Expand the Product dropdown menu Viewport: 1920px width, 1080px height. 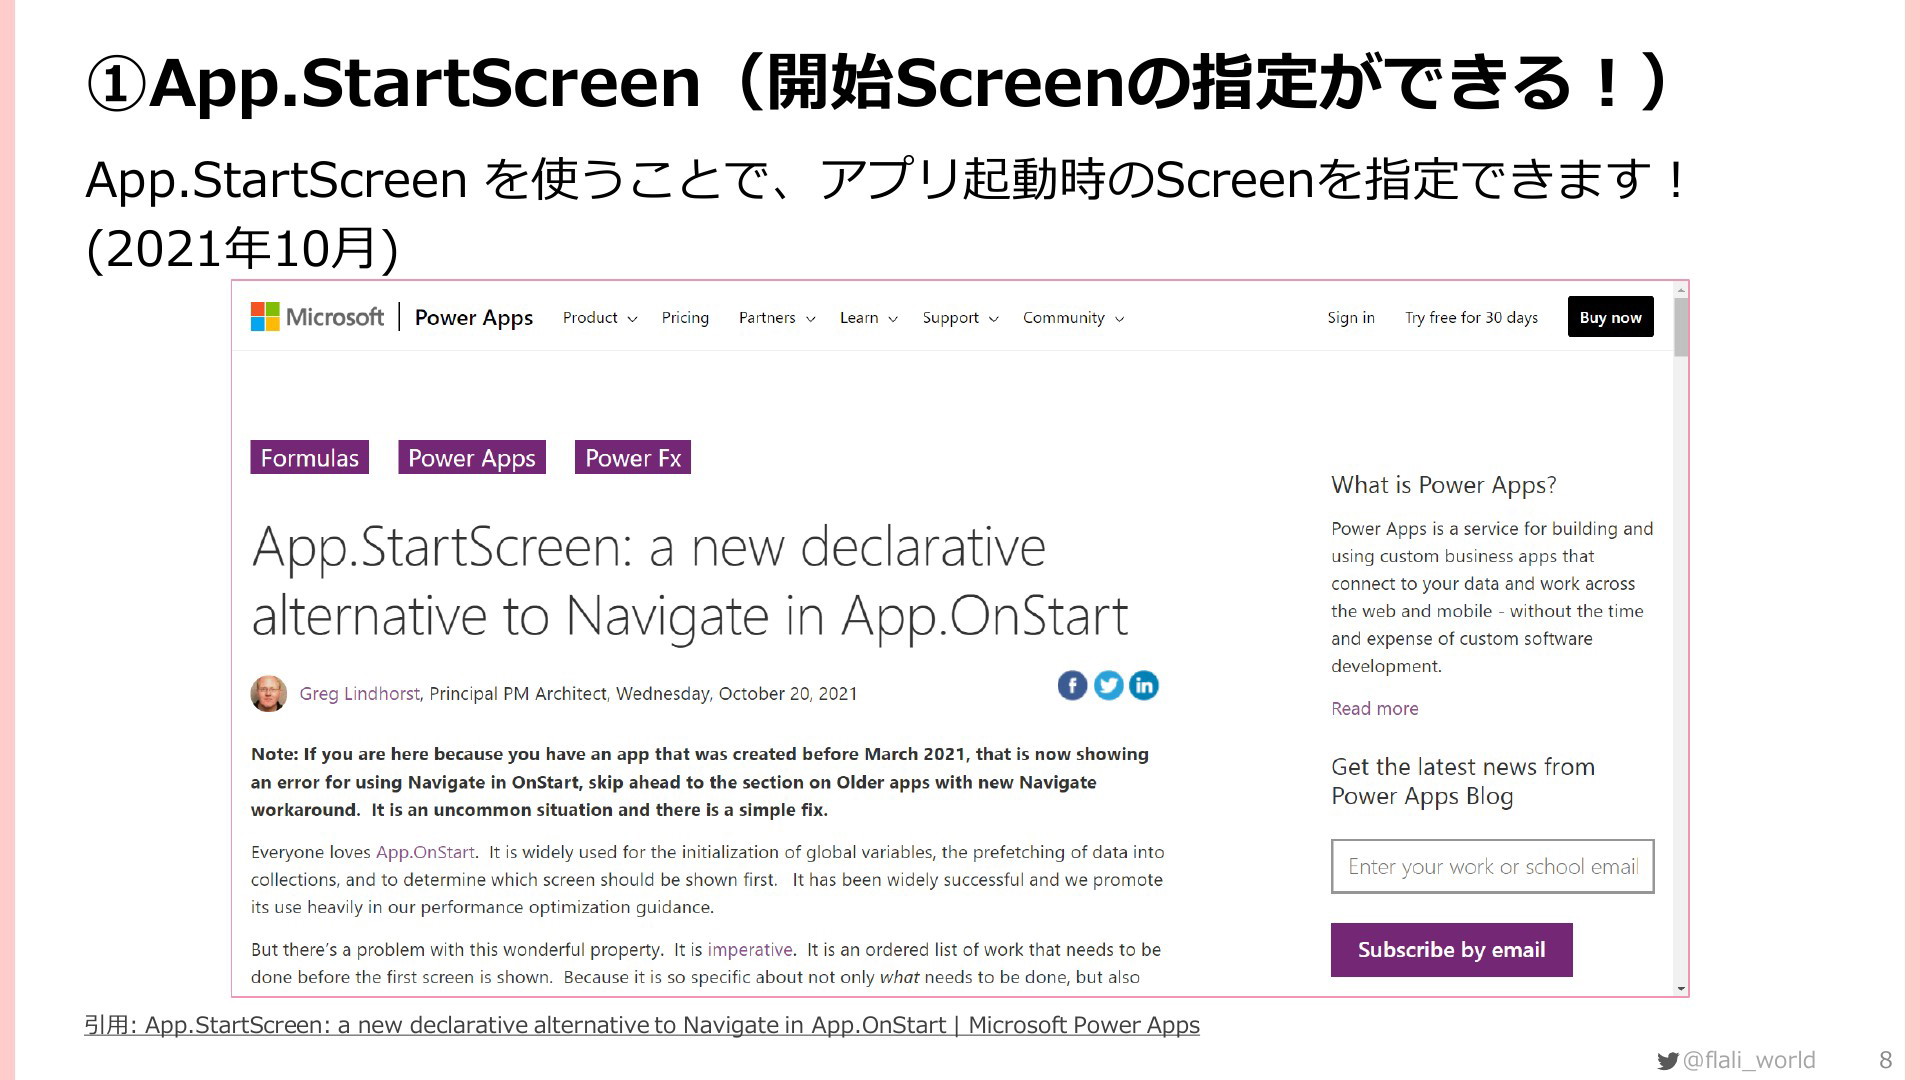click(x=600, y=318)
